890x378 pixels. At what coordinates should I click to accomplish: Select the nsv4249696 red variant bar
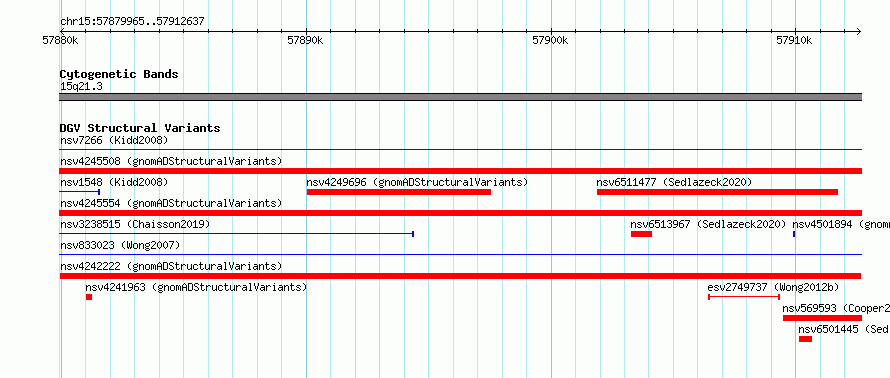pos(398,192)
